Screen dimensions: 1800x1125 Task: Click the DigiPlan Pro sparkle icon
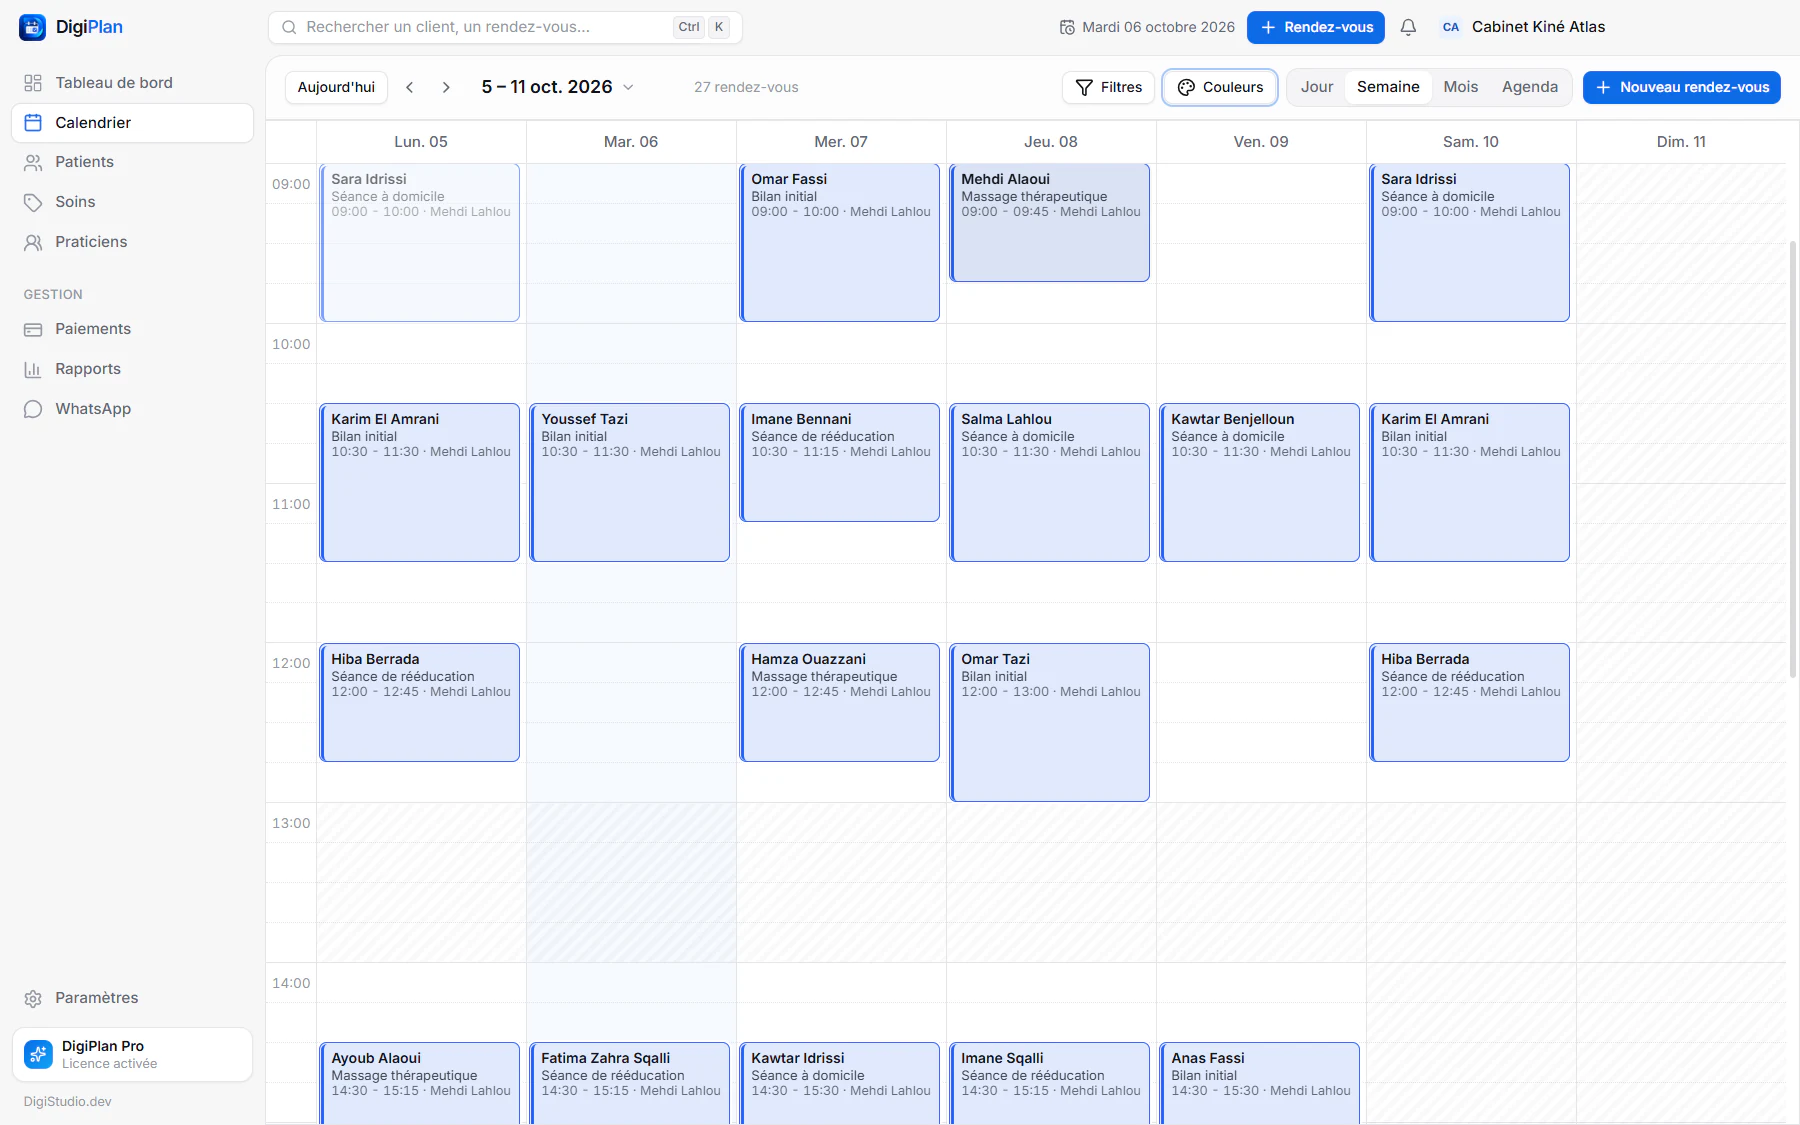pos(38,1054)
